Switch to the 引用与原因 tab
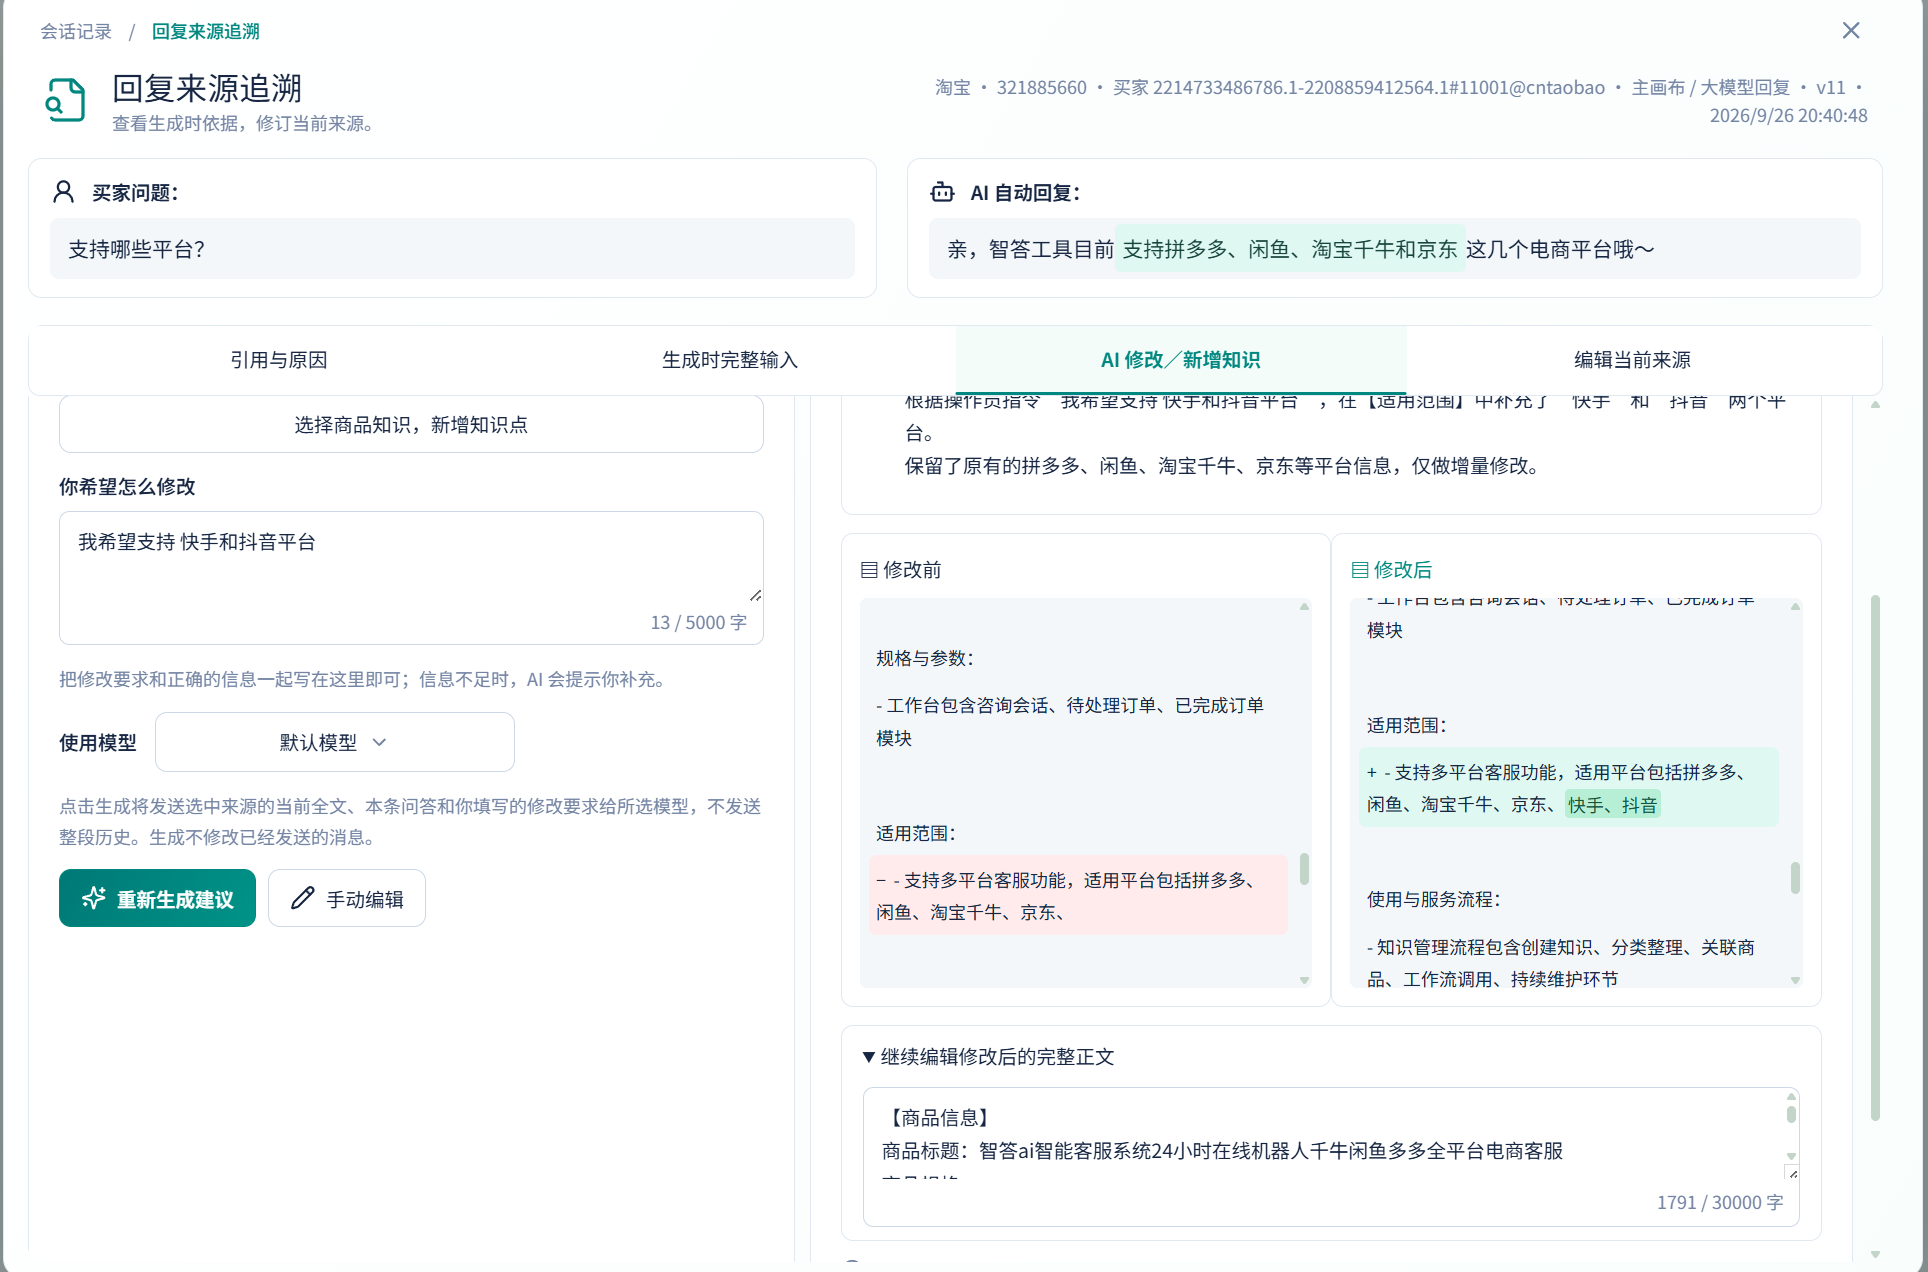1928x1272 pixels. pyautogui.click(x=279, y=360)
